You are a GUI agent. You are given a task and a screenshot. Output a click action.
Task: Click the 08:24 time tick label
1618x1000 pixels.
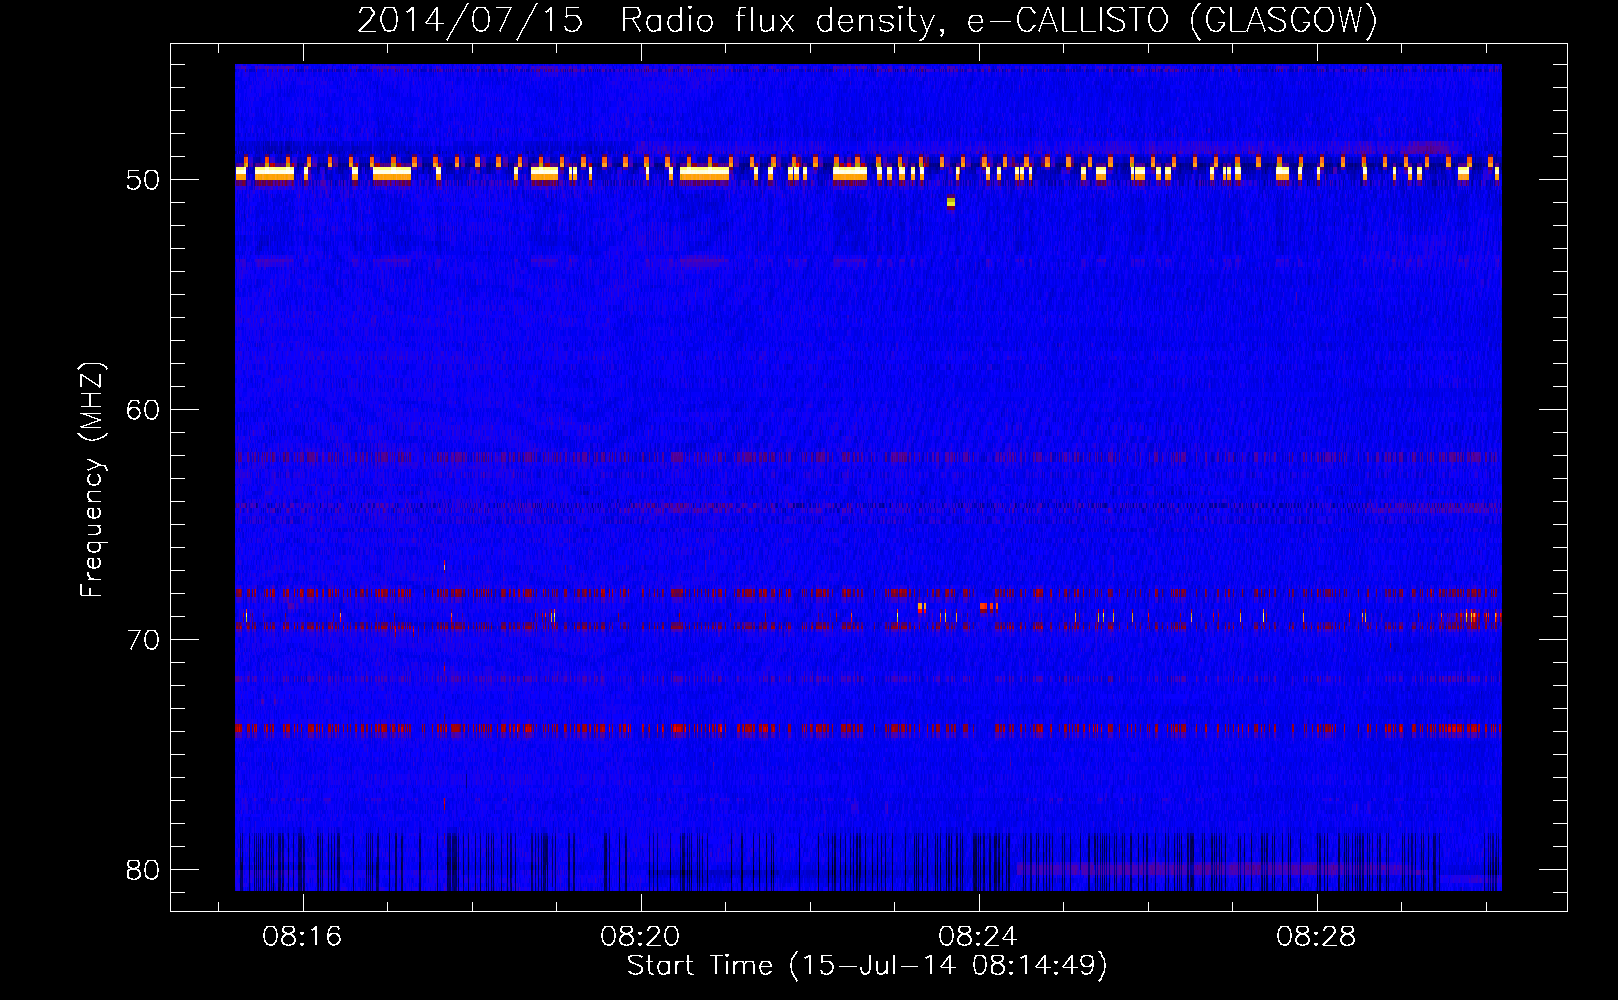click(x=978, y=936)
